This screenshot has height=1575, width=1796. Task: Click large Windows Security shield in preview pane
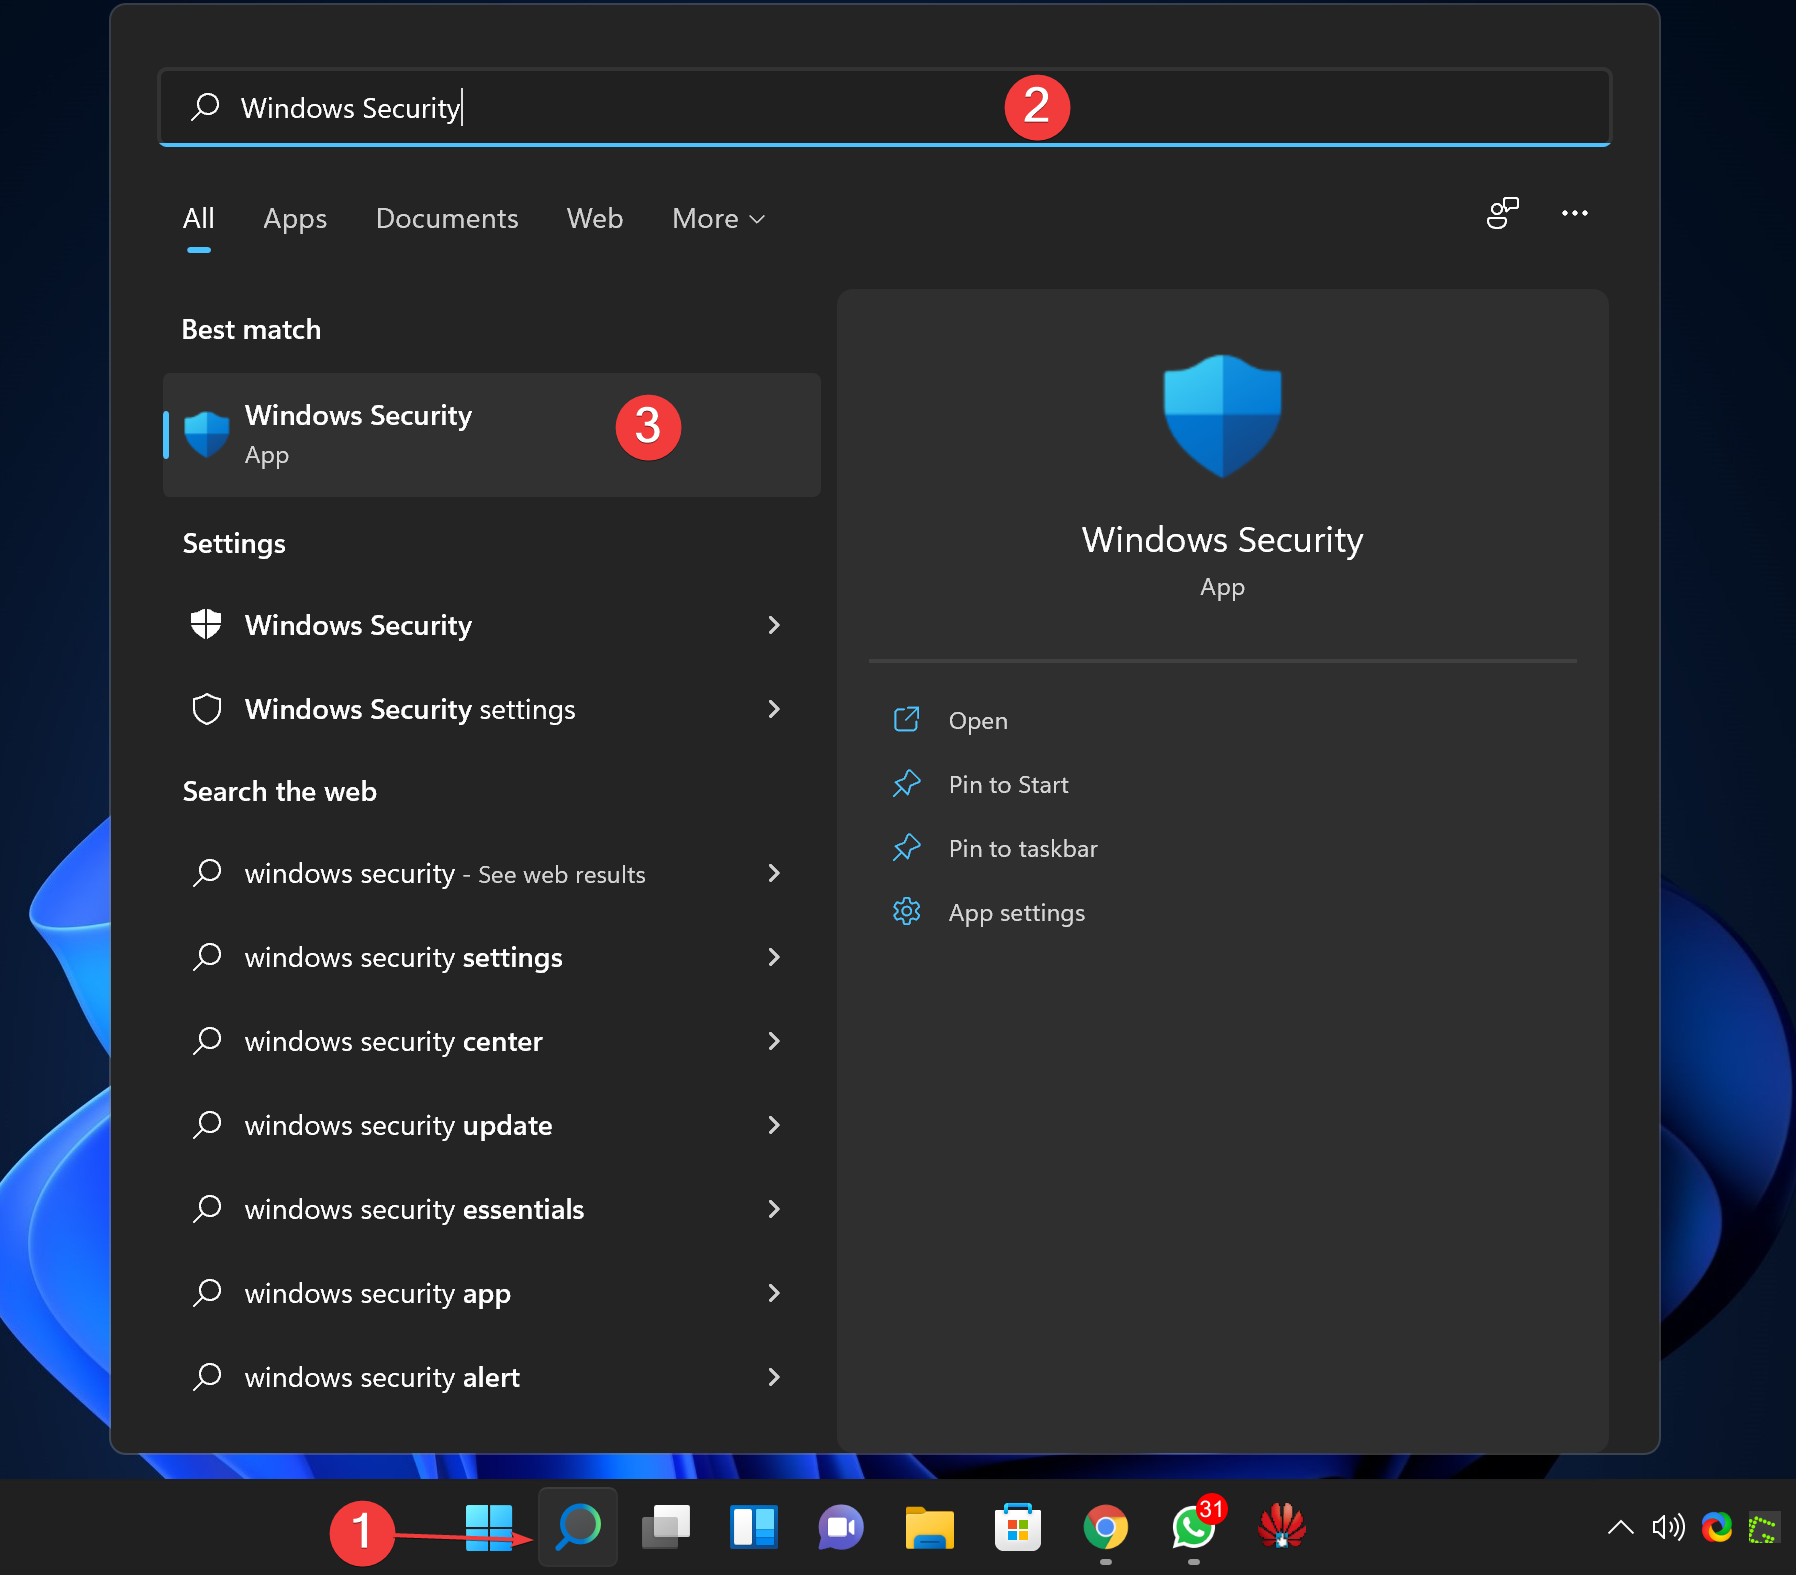1222,415
